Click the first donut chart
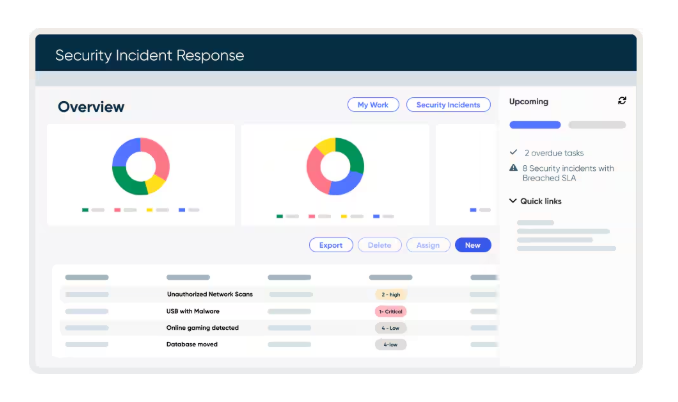This screenshot has width=678, height=402. tap(141, 166)
